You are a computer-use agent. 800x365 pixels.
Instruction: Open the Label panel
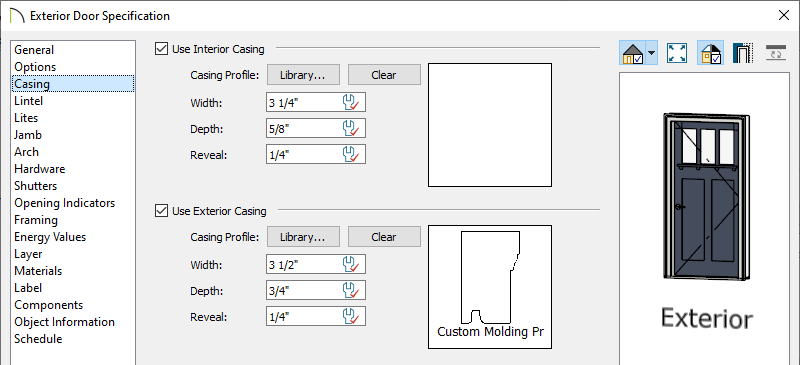(x=28, y=288)
